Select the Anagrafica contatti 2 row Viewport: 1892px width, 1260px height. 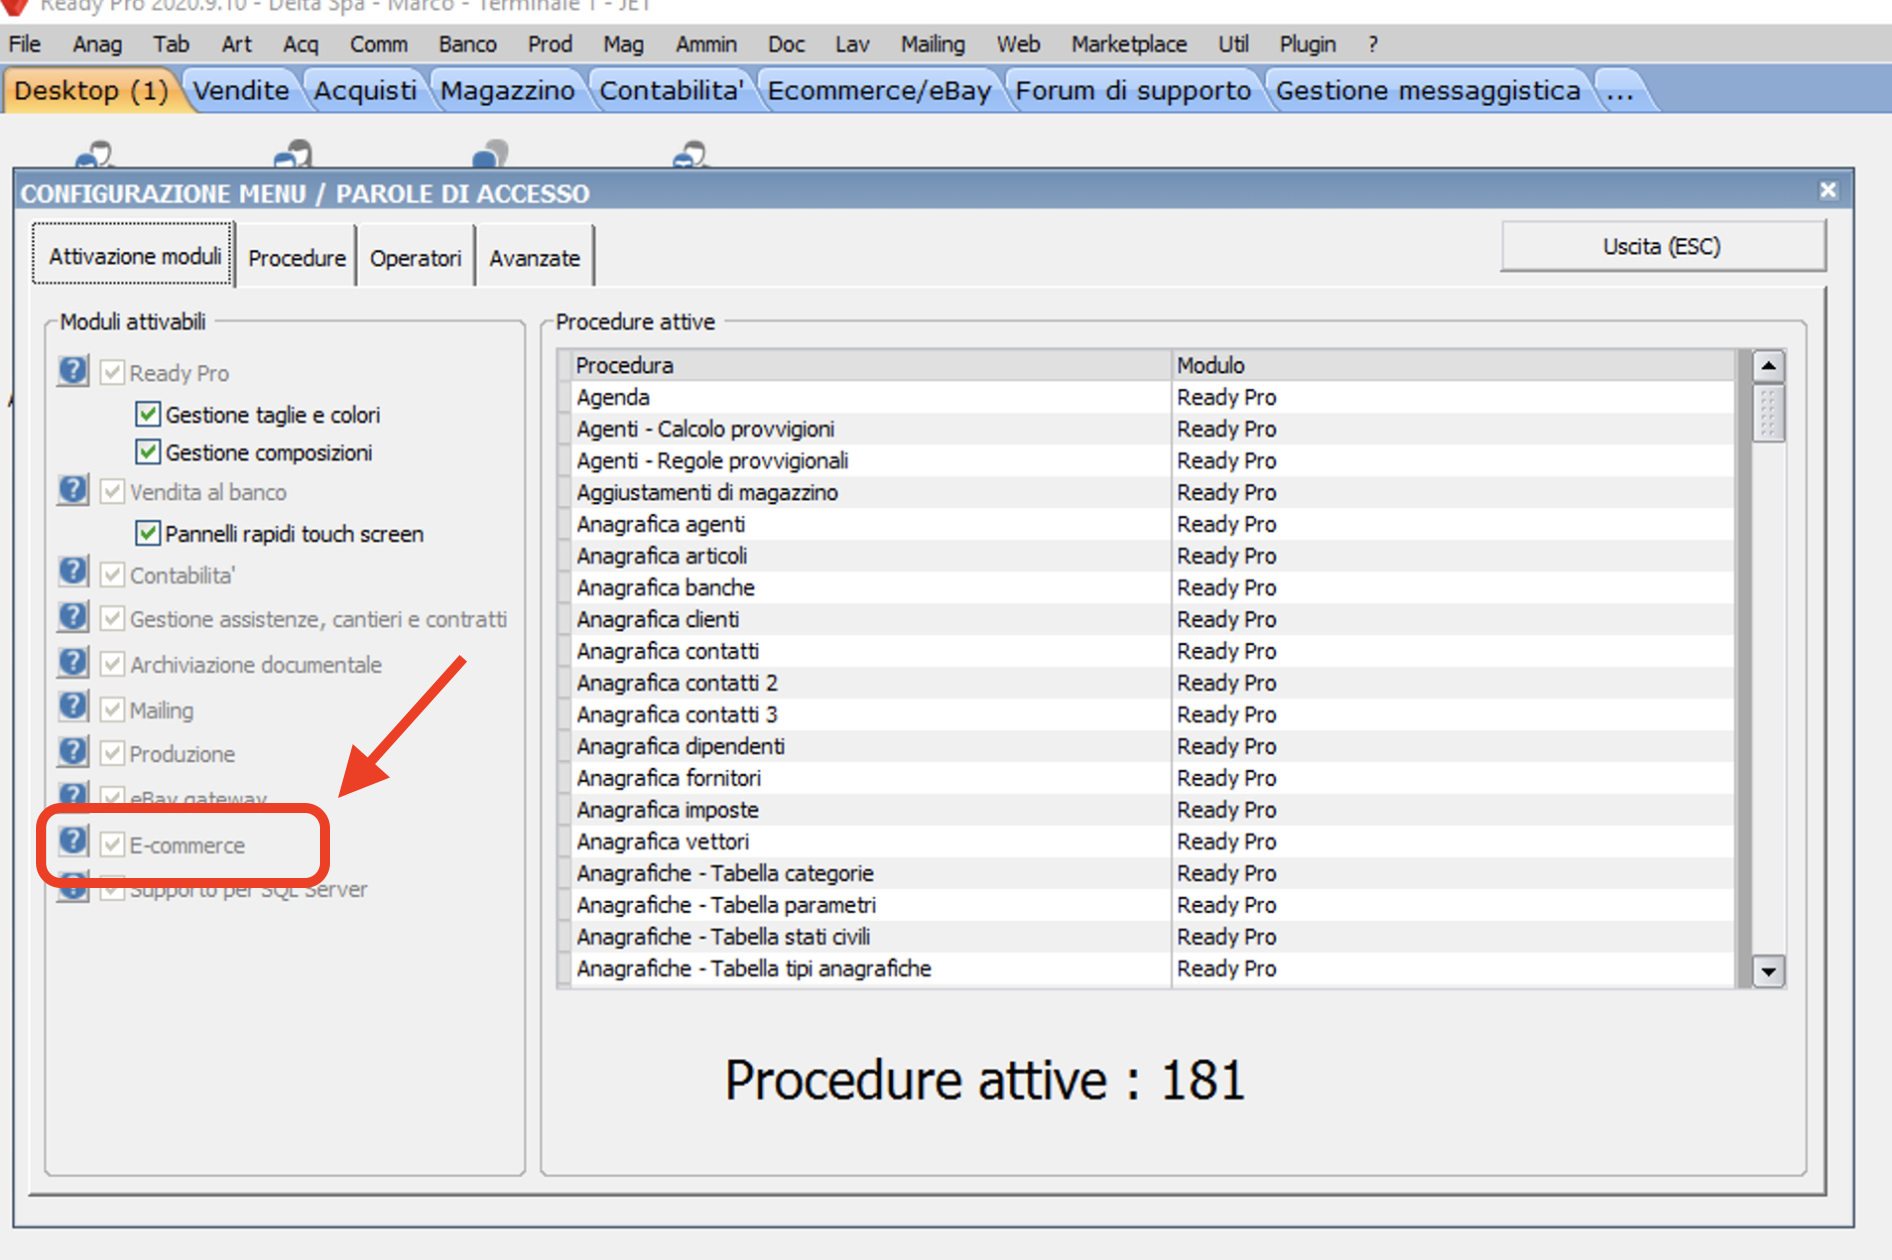1154,683
